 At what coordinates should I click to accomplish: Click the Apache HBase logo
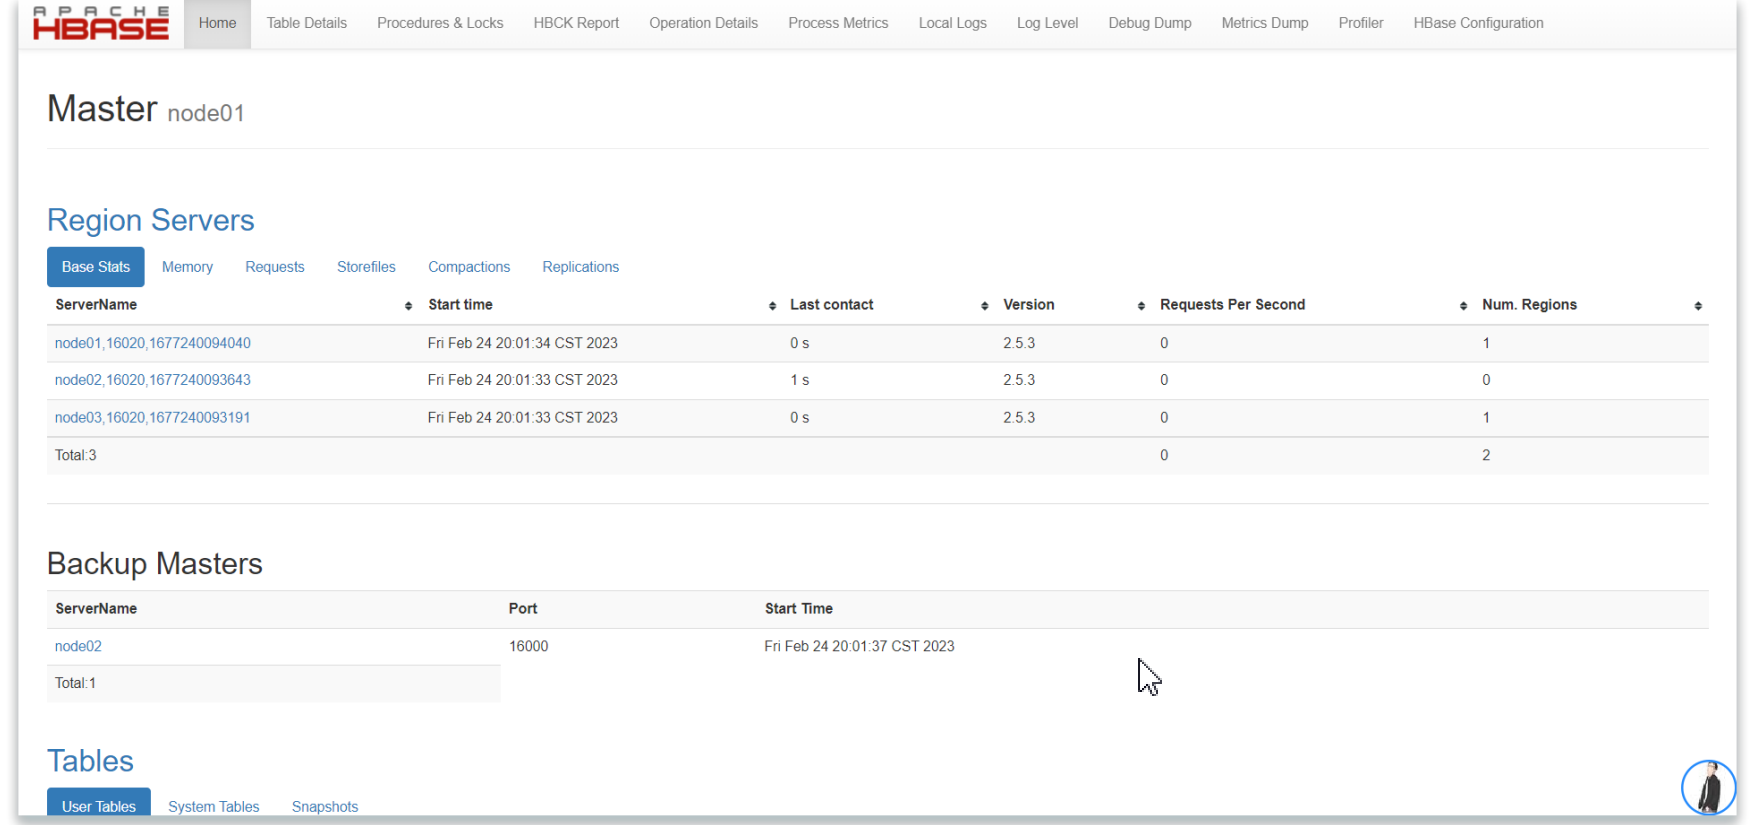coord(101,23)
